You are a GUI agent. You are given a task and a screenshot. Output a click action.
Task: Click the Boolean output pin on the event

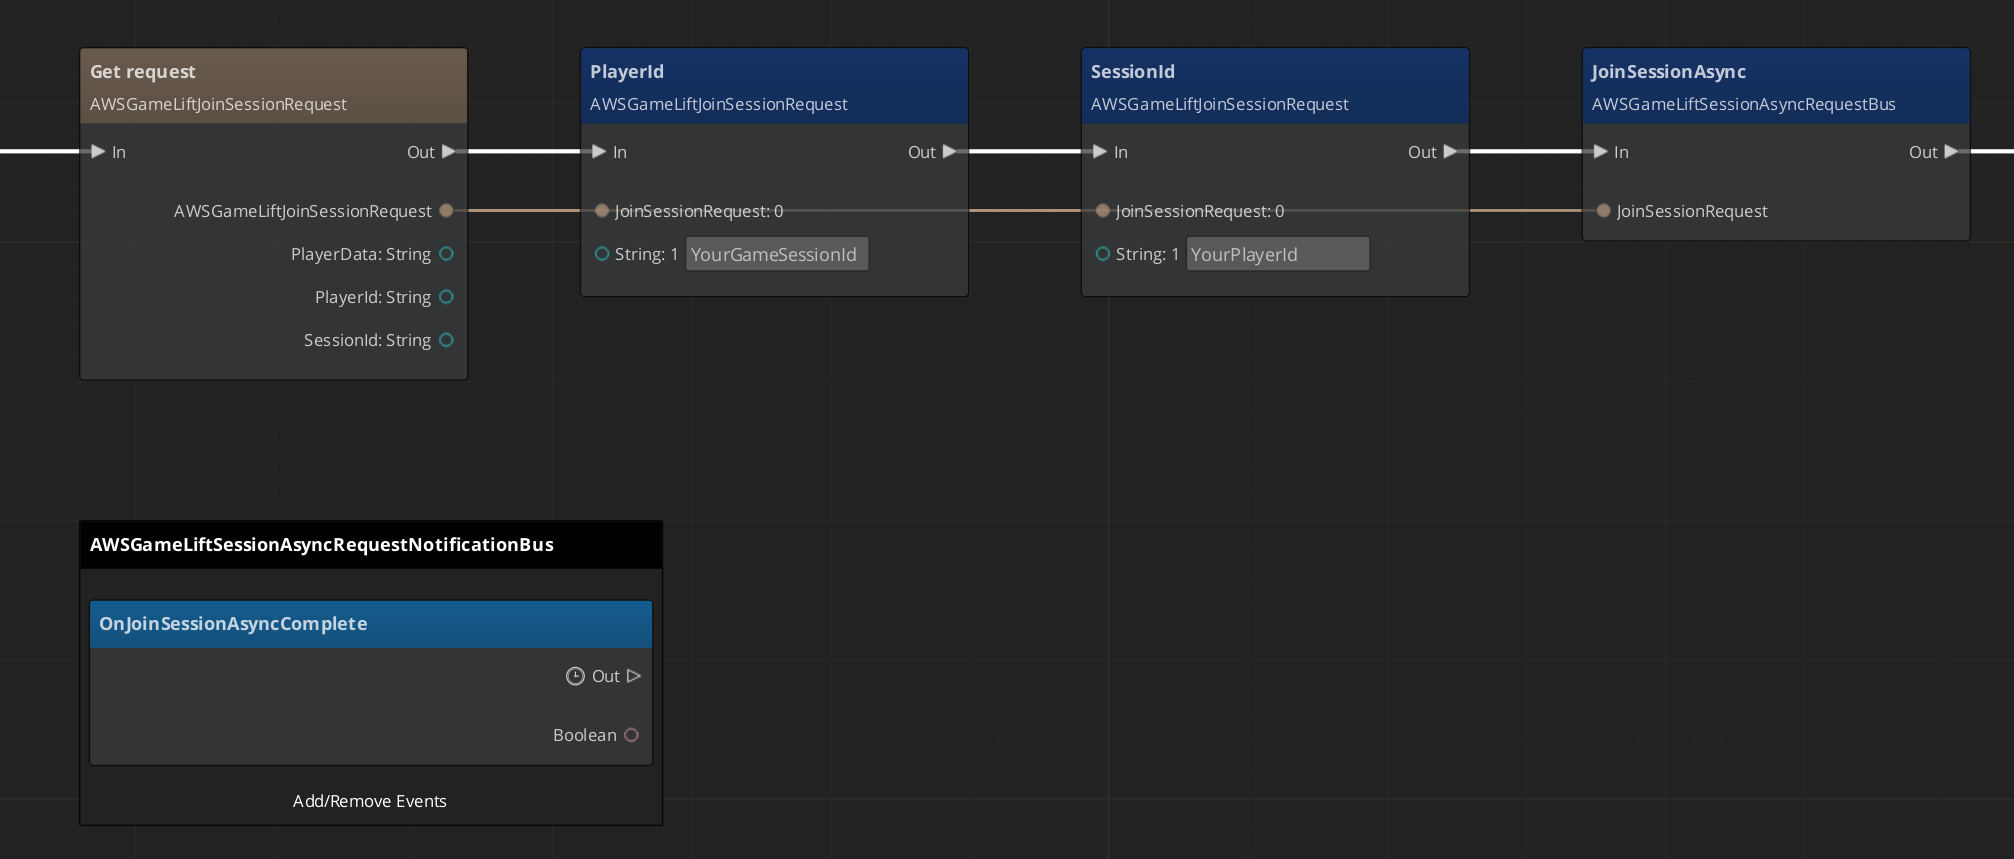click(631, 735)
